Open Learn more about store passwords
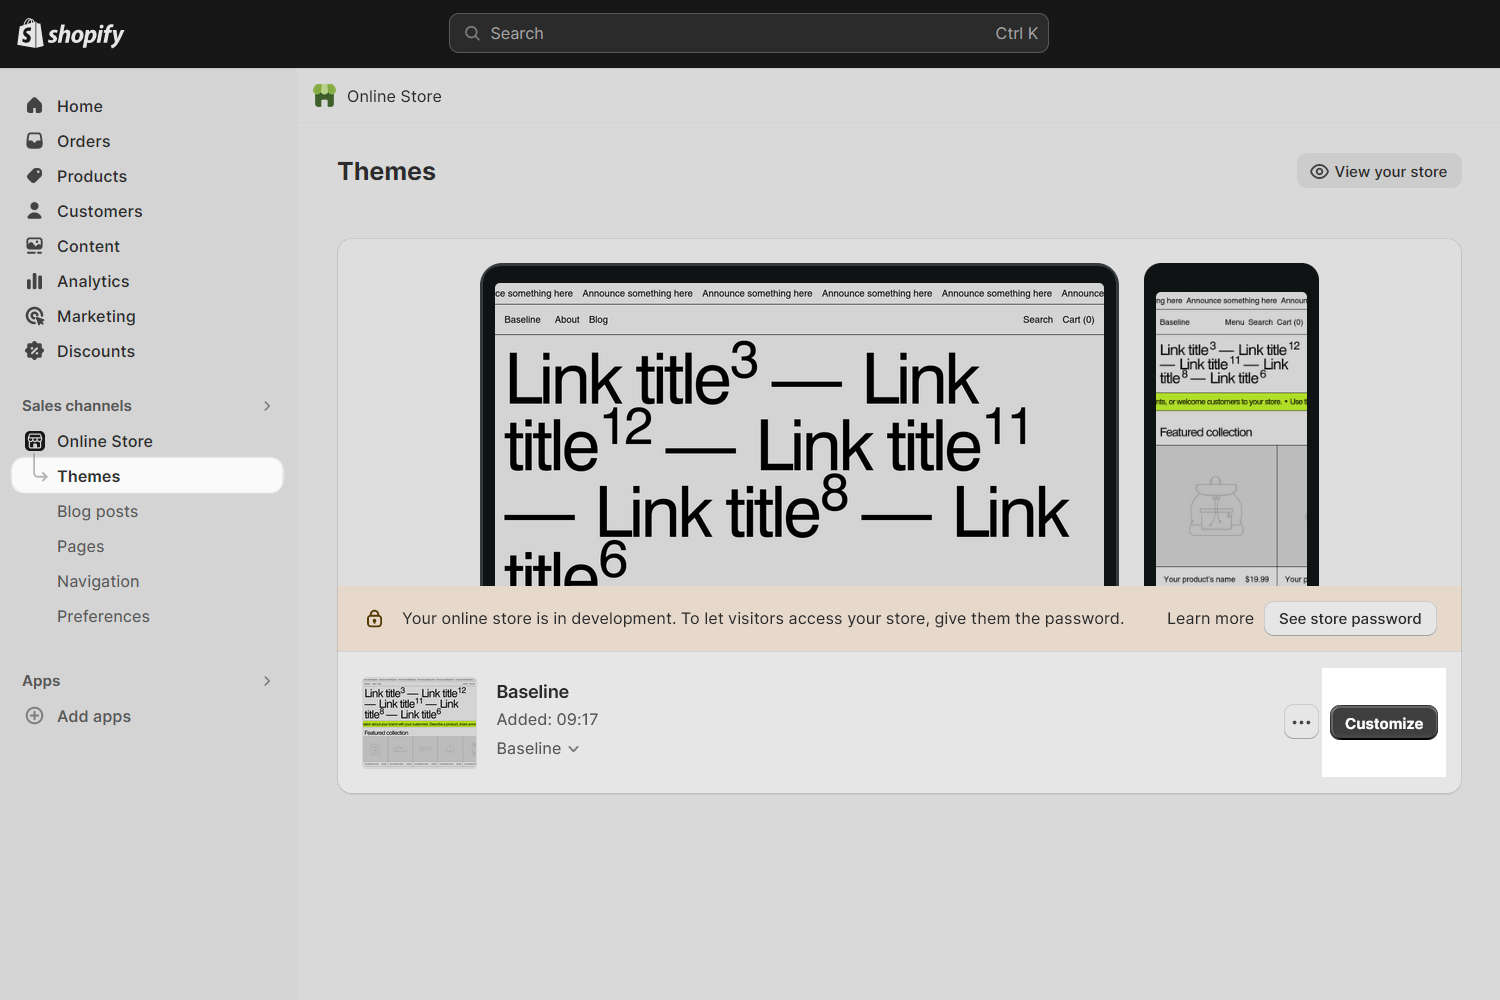The width and height of the screenshot is (1500, 1000). pyautogui.click(x=1209, y=618)
